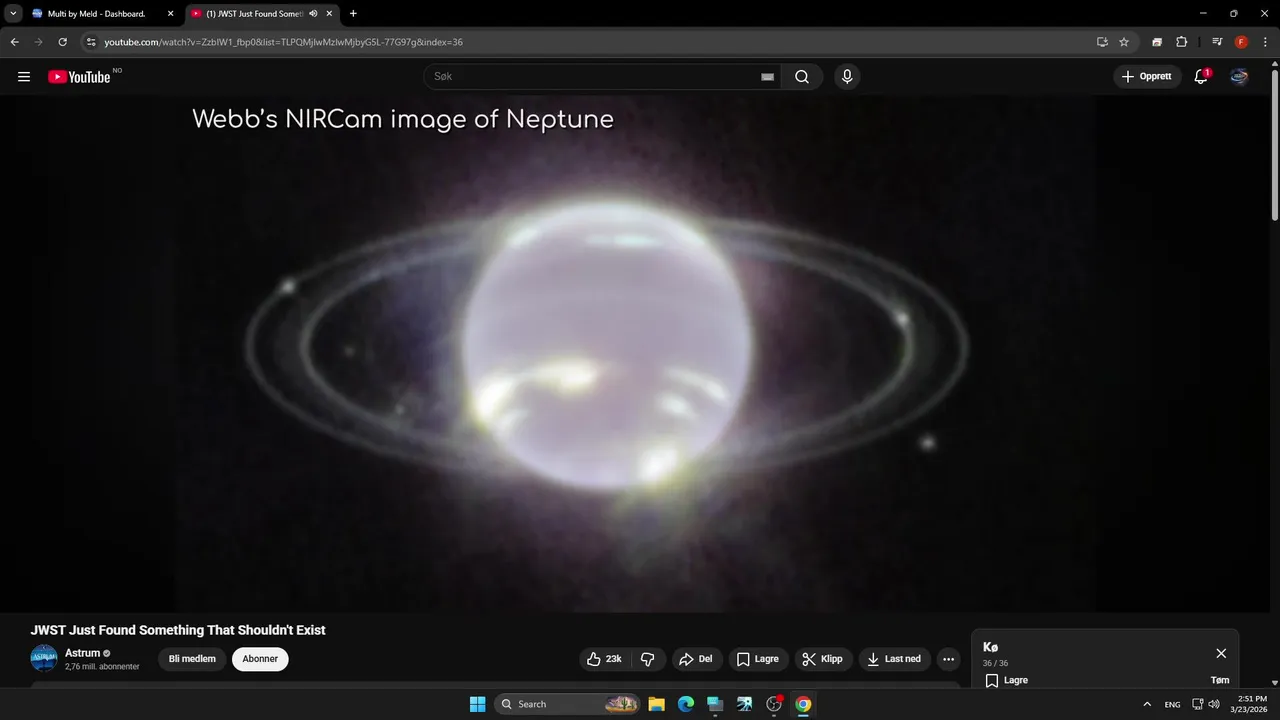Open the Windows Start menu
1280x720 pixels.
(478, 704)
